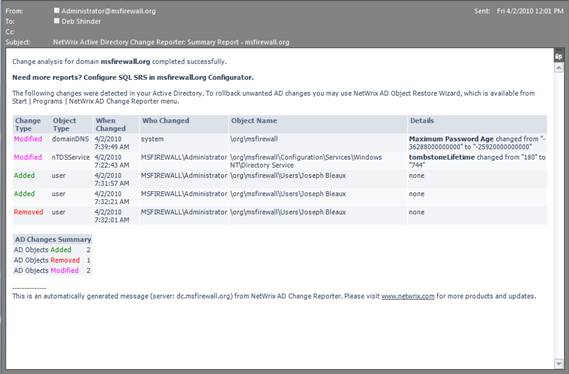Click the email subject line text
This screenshot has height=374, width=569.
(x=171, y=42)
